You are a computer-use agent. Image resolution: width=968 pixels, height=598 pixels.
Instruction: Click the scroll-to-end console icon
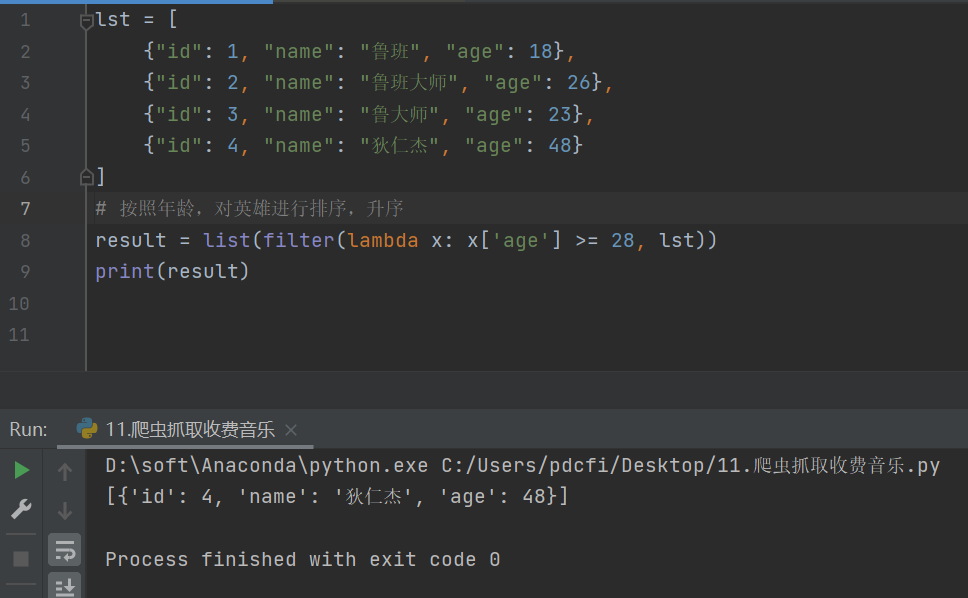click(x=65, y=586)
